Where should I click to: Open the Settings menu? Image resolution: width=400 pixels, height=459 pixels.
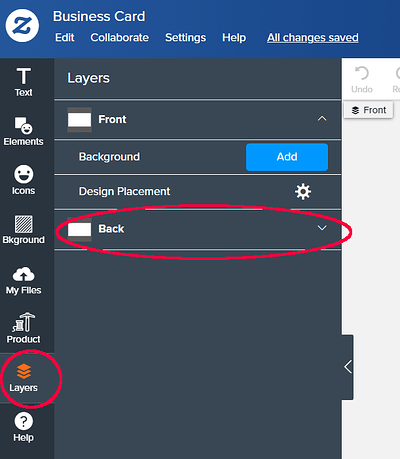click(x=185, y=38)
